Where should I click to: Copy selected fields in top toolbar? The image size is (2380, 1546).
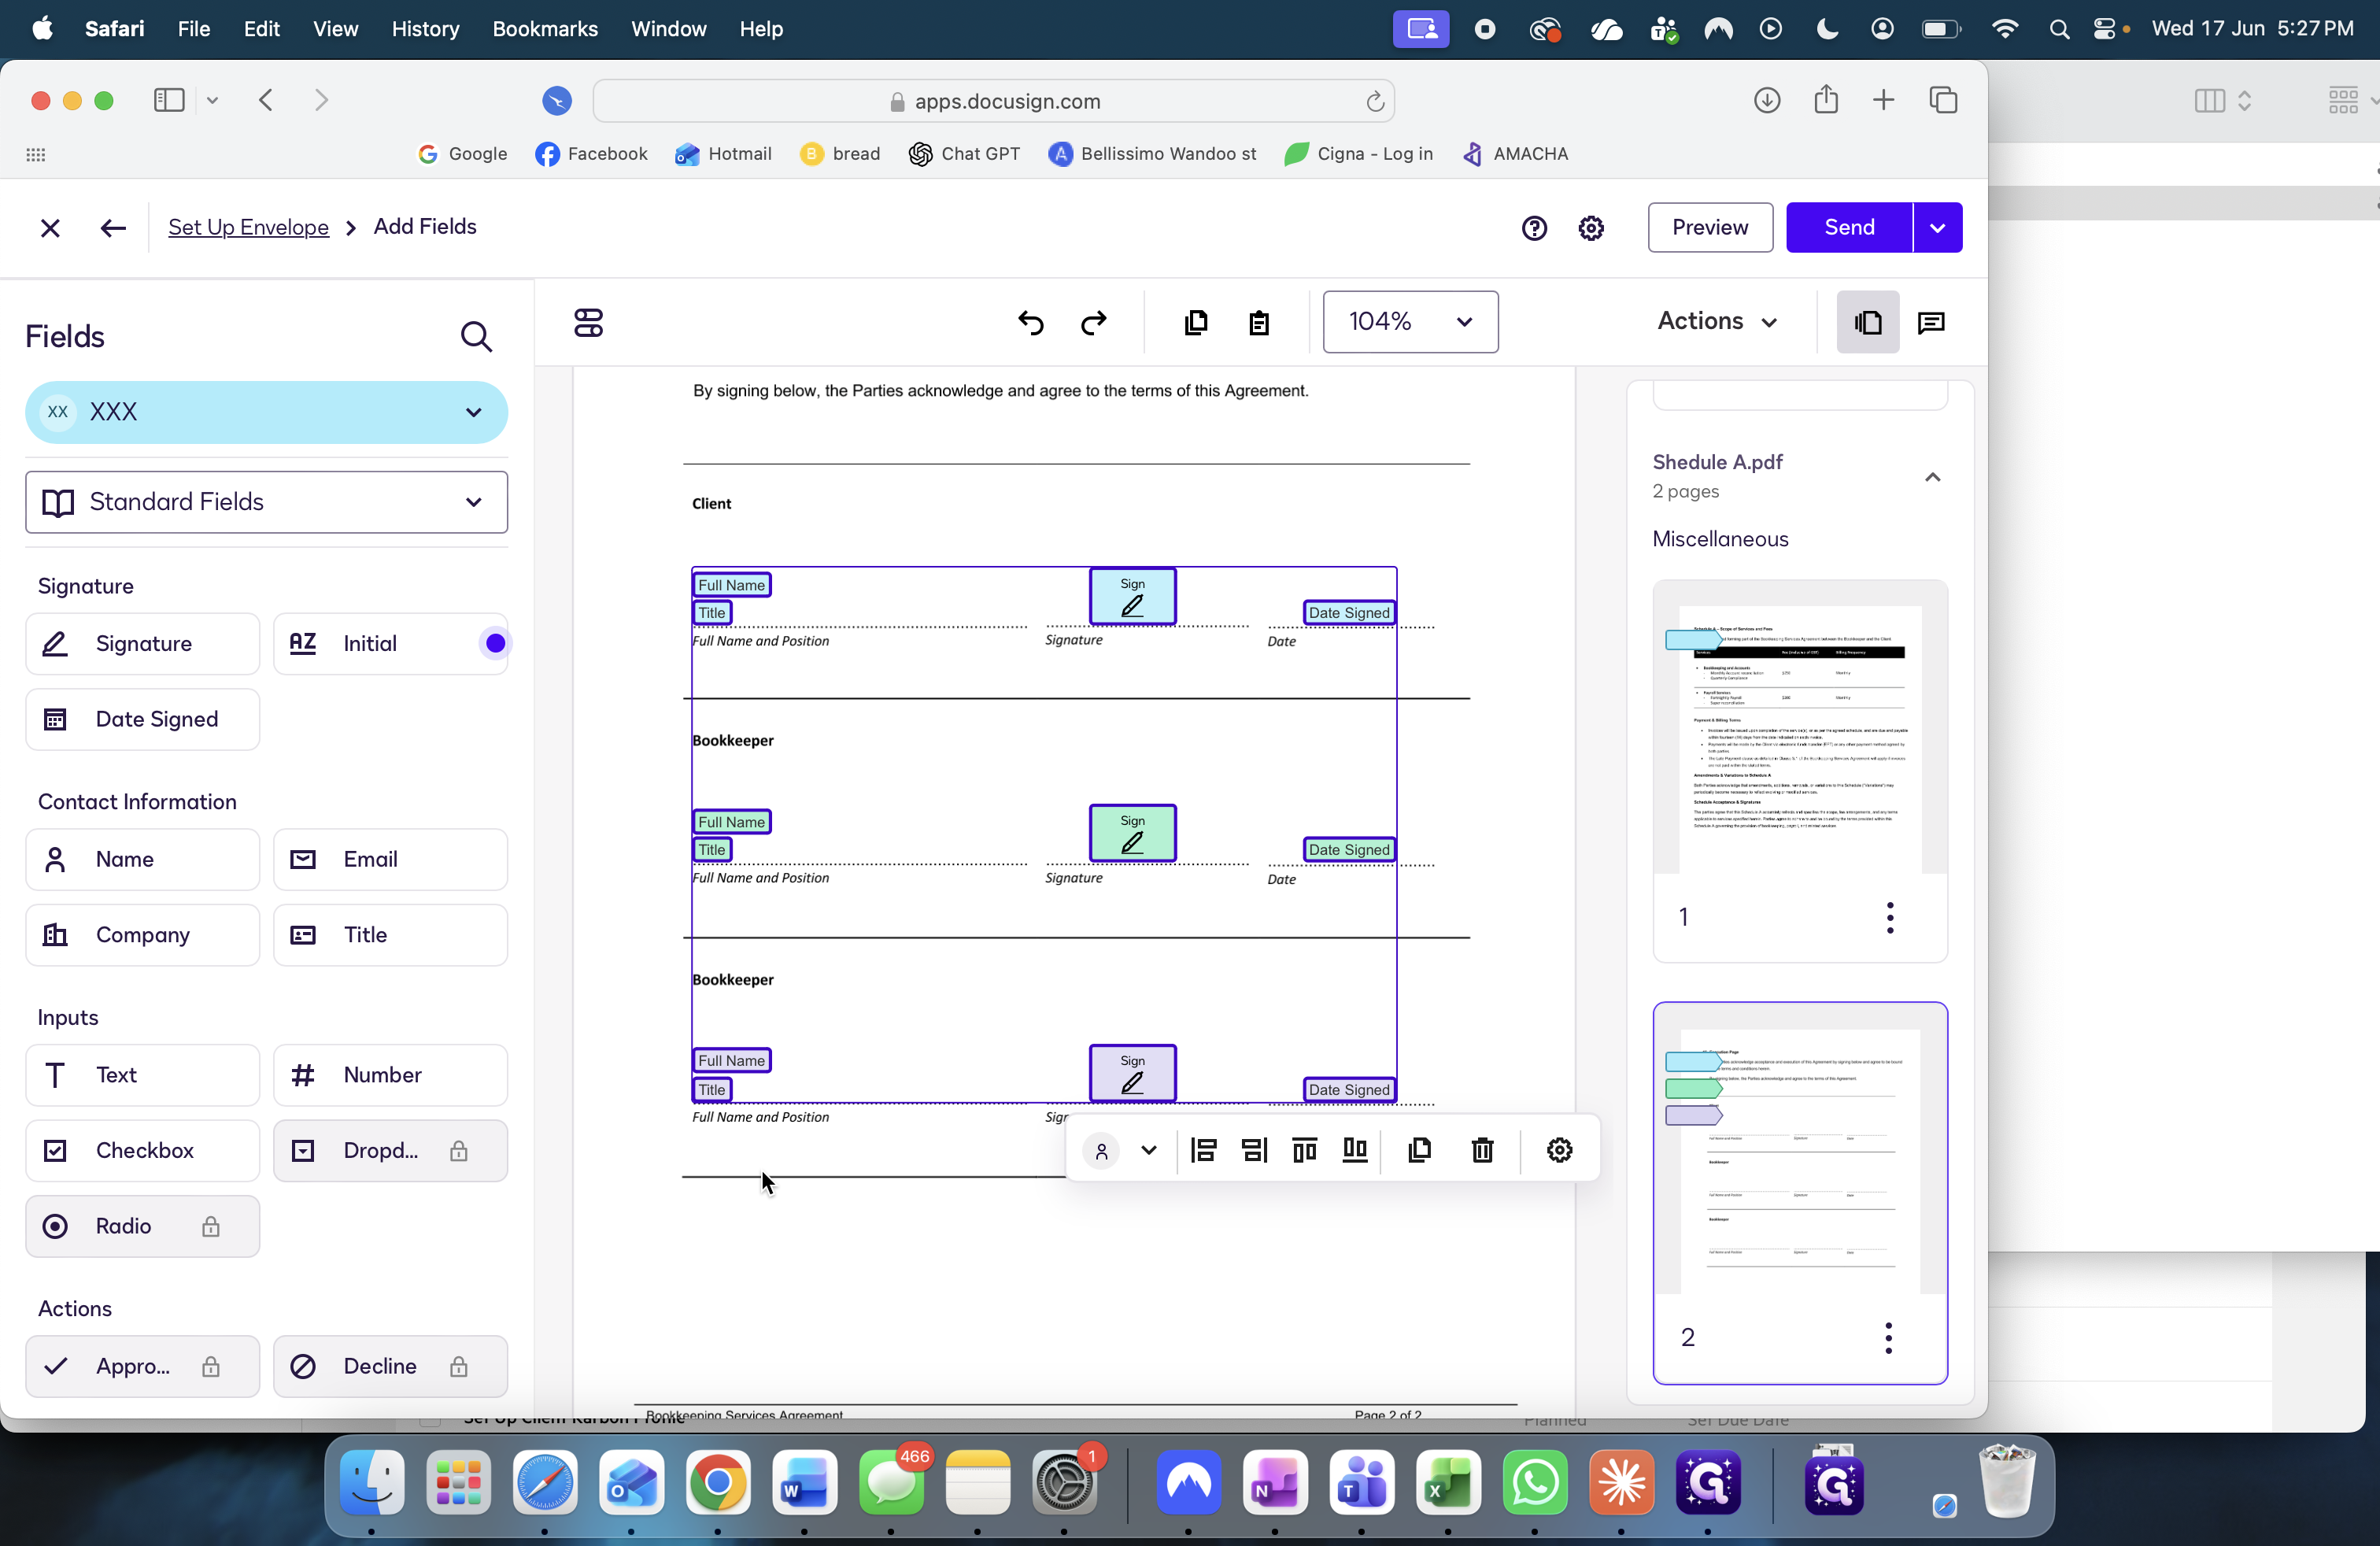pos(1196,322)
